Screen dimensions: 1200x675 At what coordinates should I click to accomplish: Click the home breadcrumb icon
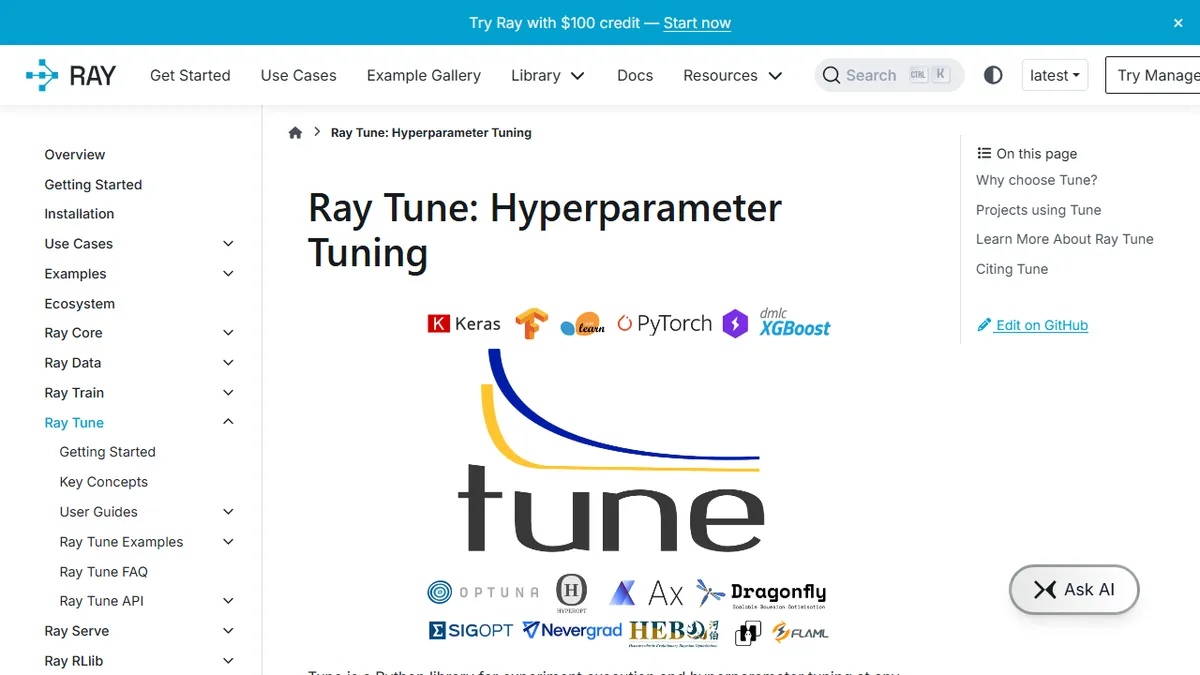[x=295, y=132]
